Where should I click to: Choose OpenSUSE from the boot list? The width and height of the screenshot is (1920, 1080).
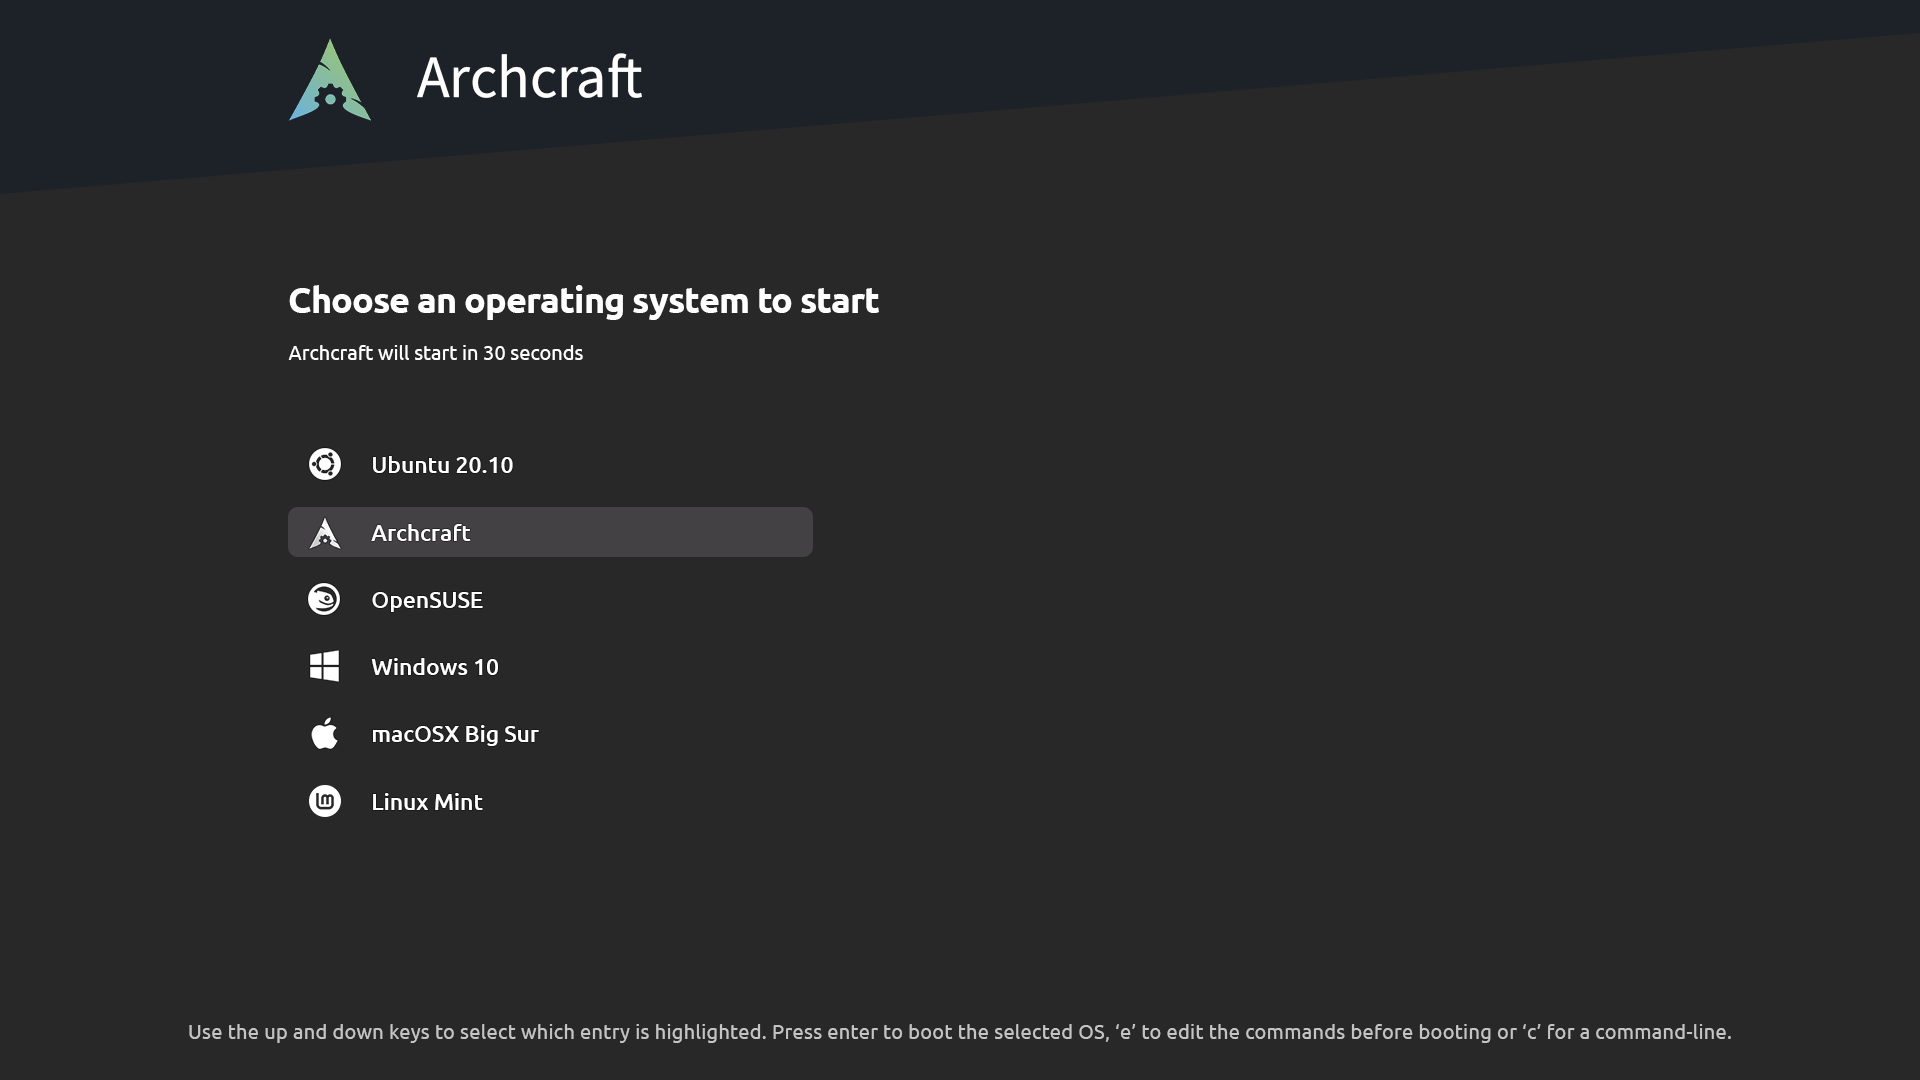point(550,599)
